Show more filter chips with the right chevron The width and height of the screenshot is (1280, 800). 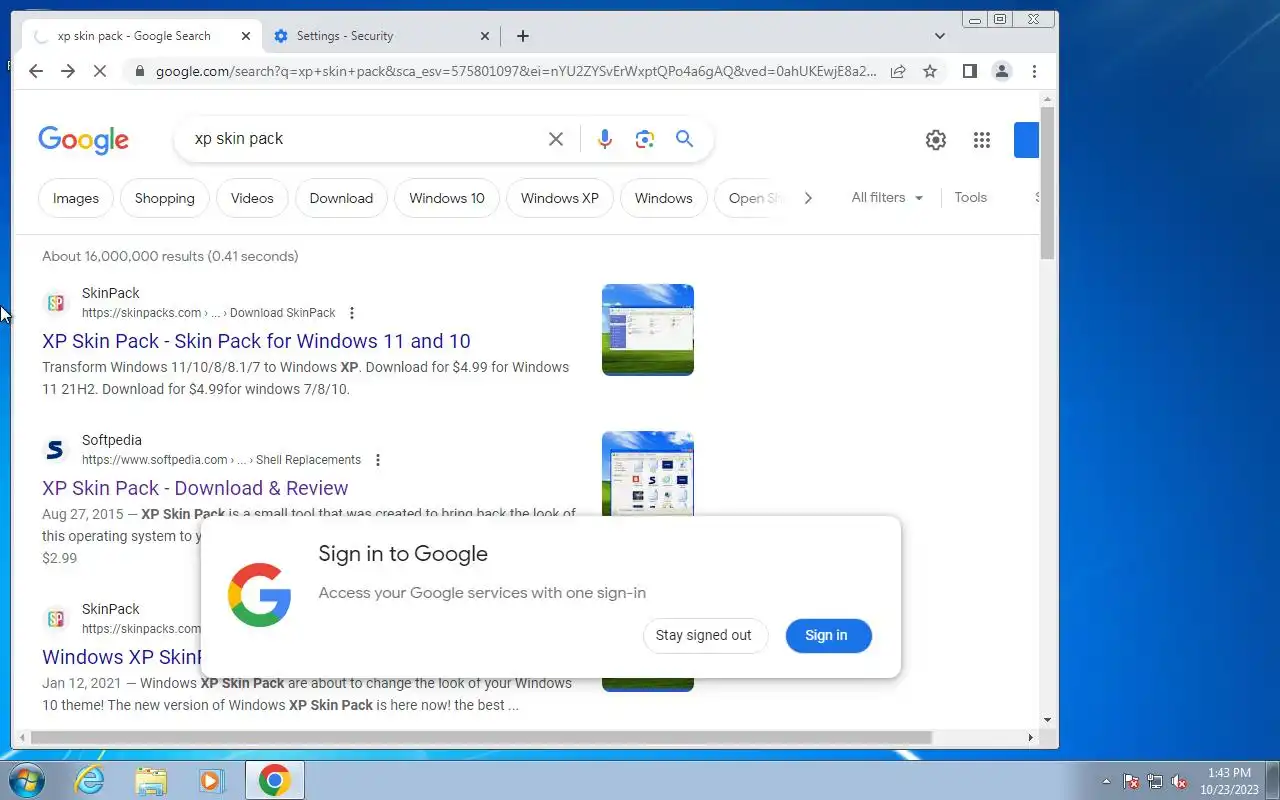[x=808, y=198]
